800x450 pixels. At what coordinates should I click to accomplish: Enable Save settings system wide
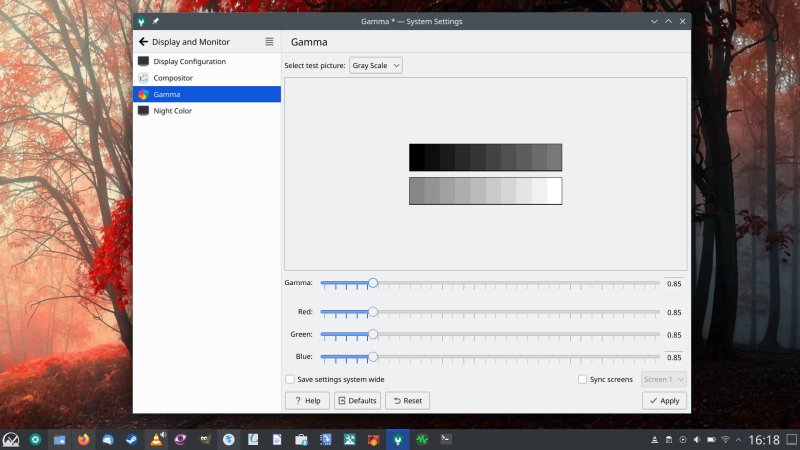[290, 379]
